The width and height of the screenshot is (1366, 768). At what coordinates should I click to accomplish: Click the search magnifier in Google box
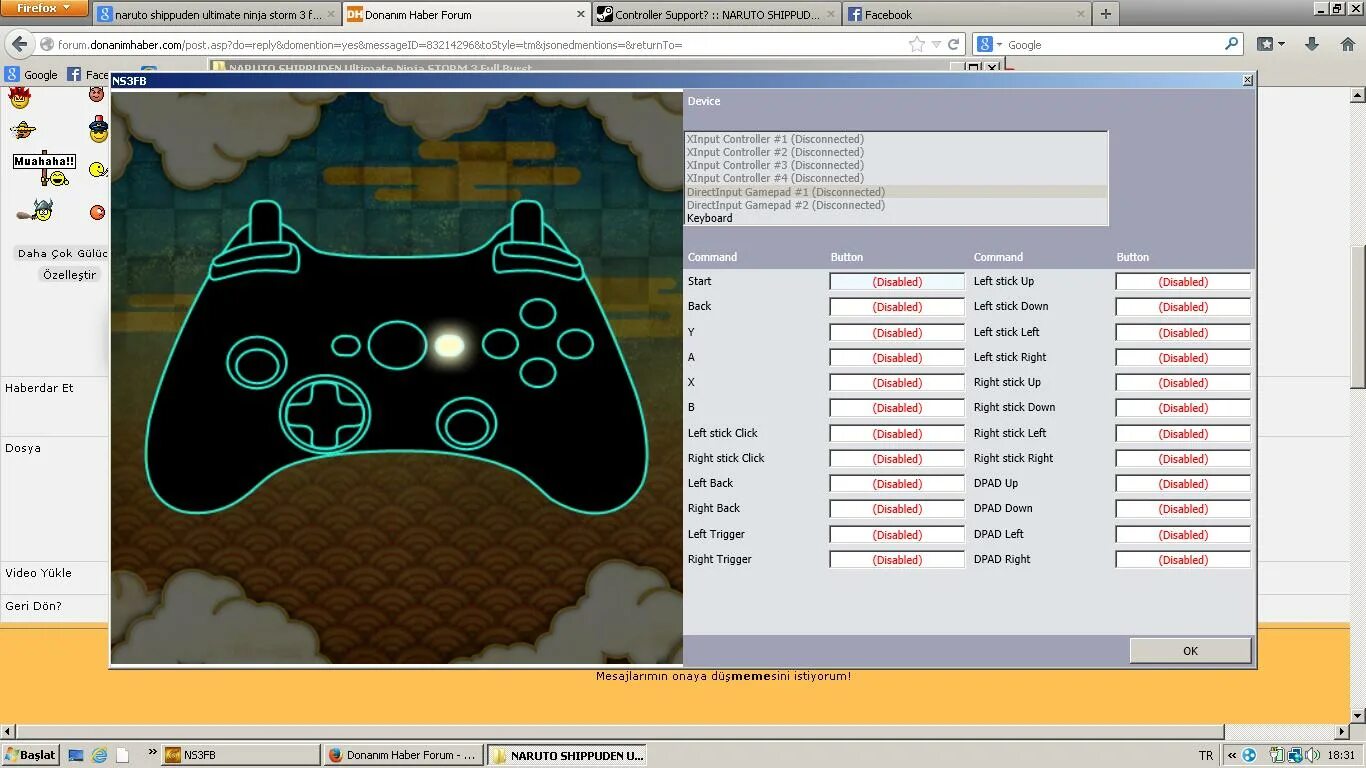click(x=1231, y=44)
